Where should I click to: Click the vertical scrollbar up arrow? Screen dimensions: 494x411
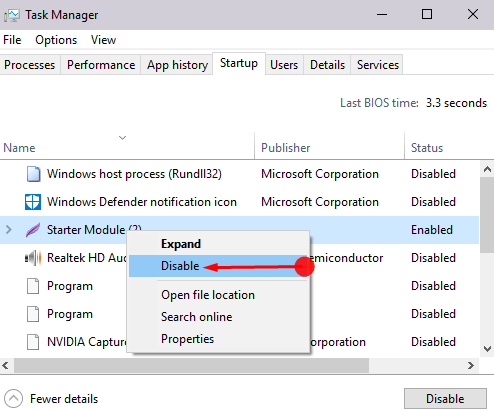(487, 169)
